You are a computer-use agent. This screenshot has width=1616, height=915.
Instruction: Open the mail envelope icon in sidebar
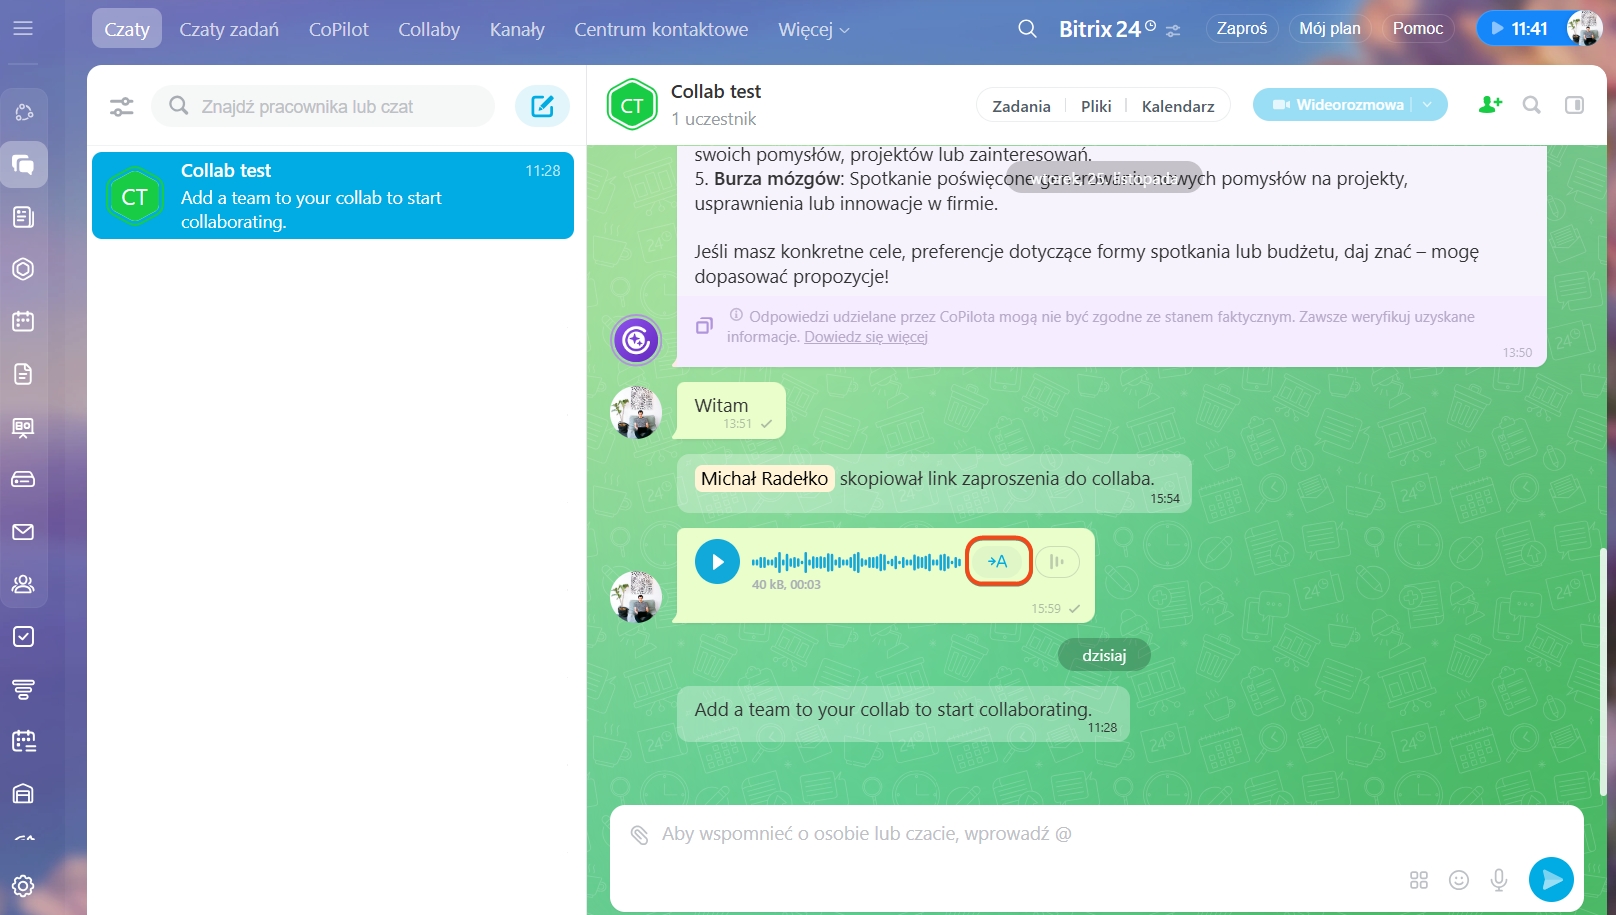click(x=23, y=532)
